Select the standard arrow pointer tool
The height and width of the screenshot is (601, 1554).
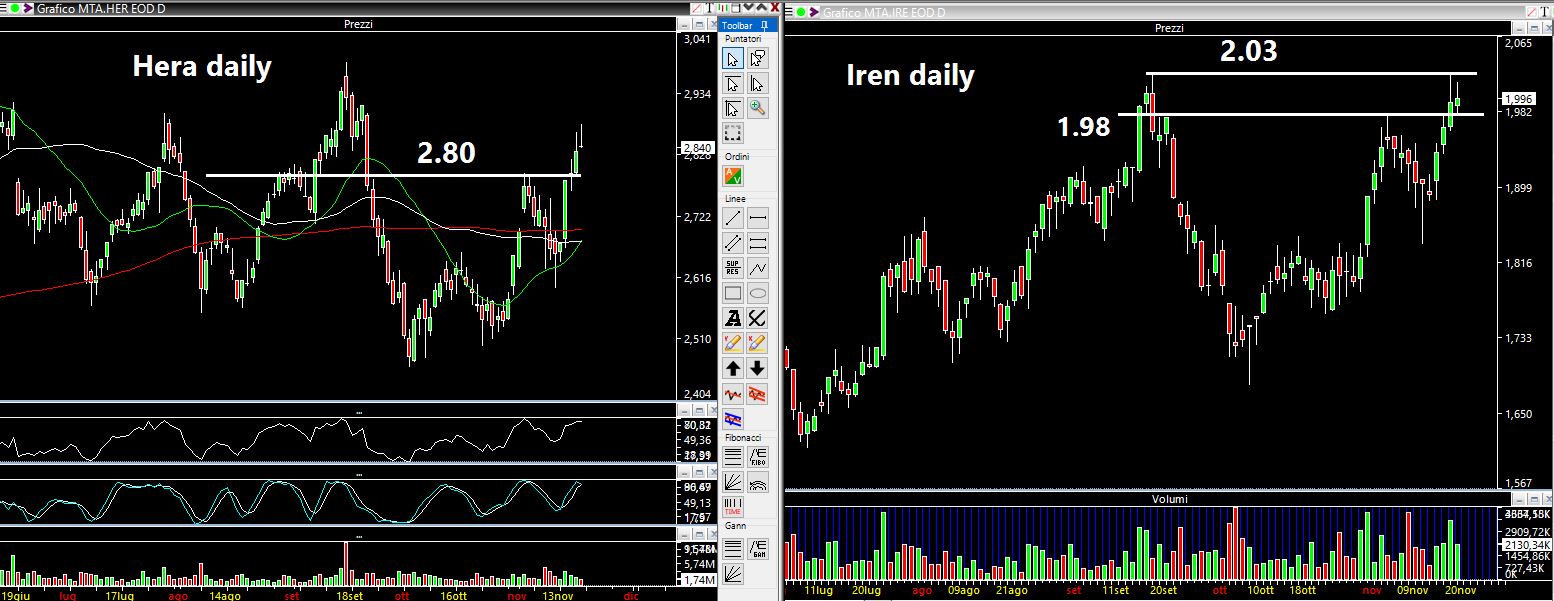(x=733, y=58)
